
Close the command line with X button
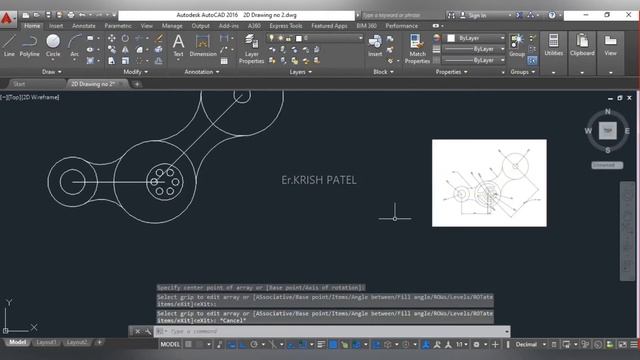click(x=138, y=331)
